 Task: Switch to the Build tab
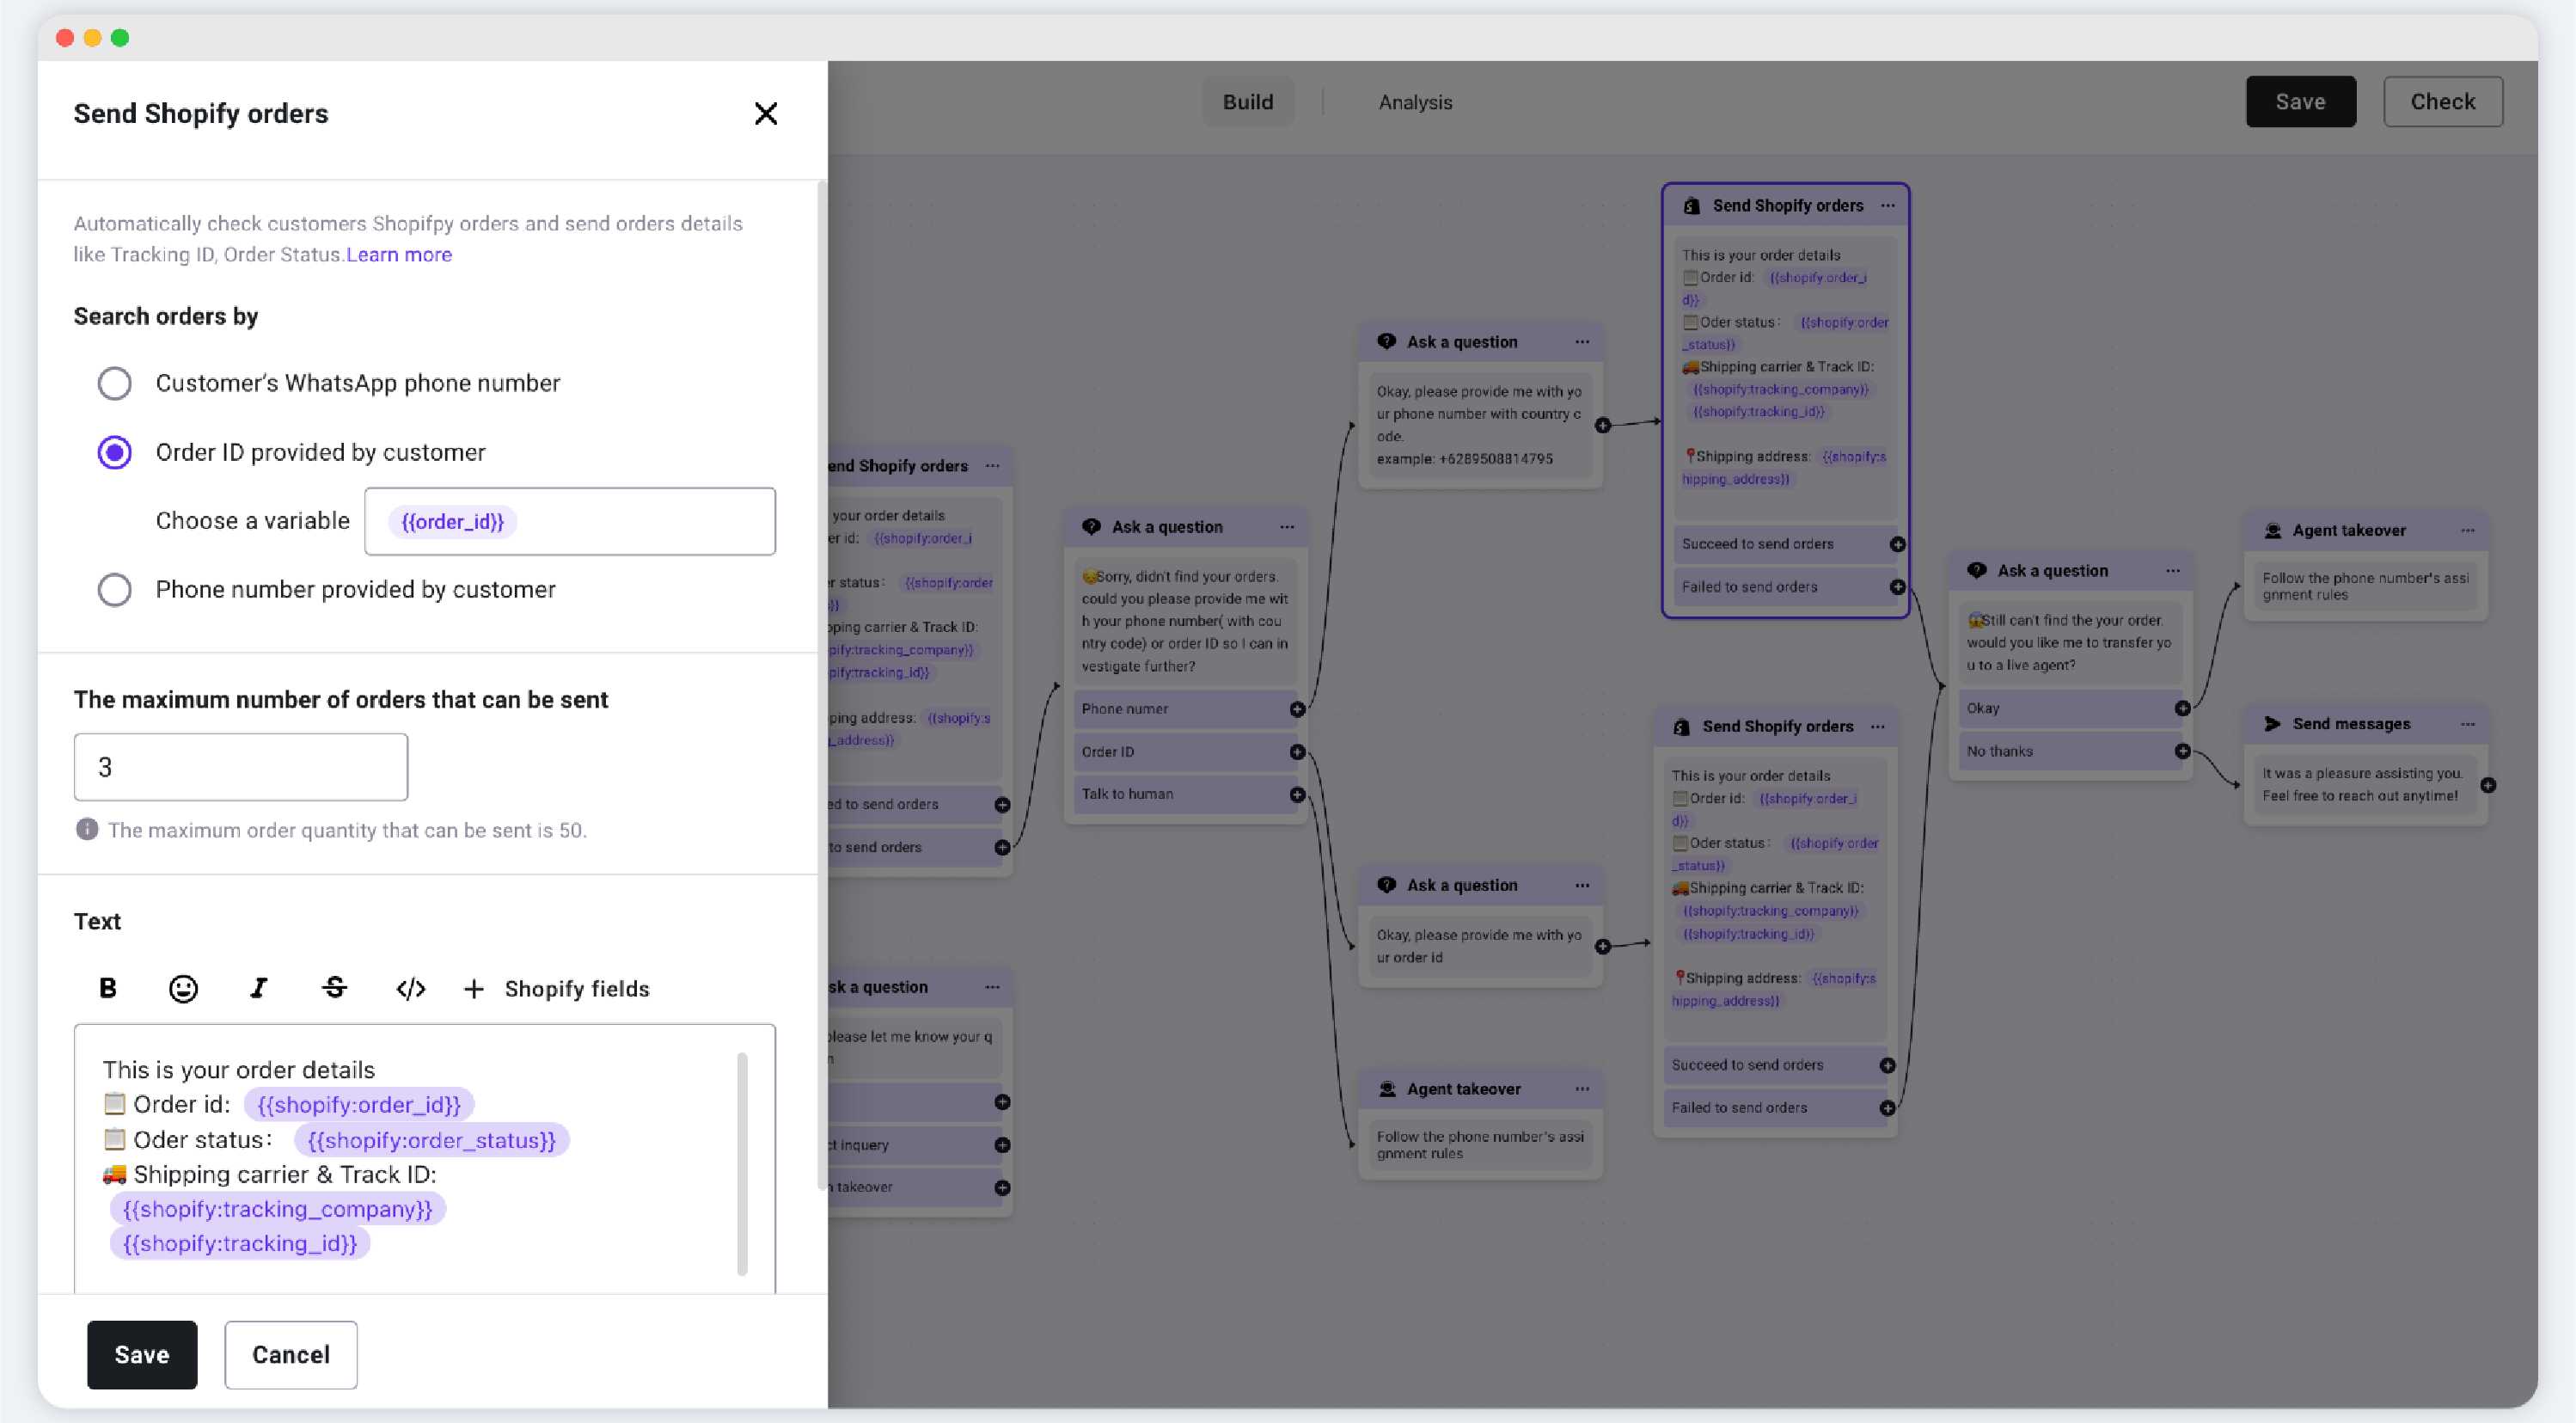(1247, 102)
